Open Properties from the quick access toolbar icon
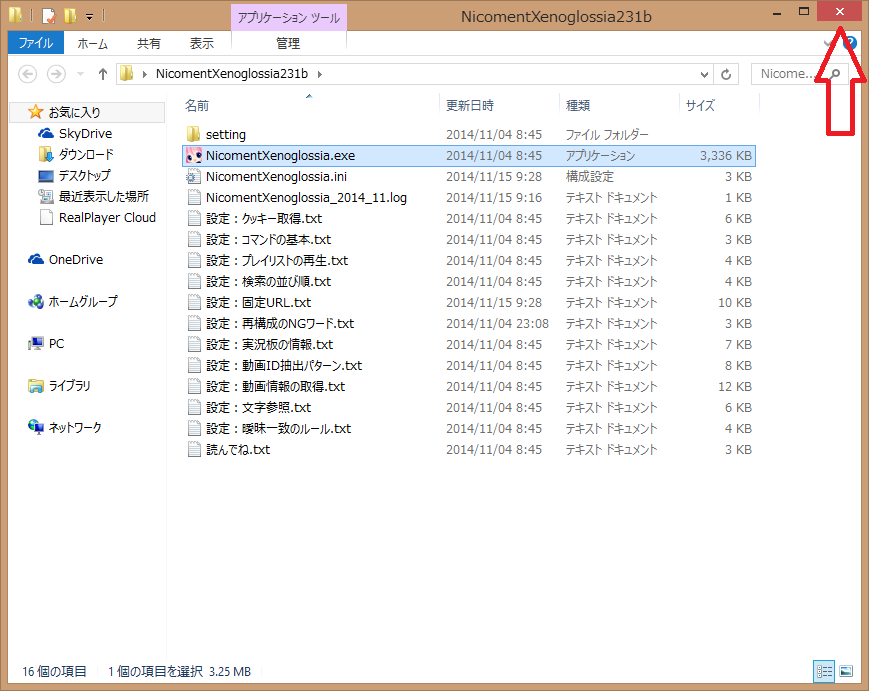869x691 pixels. [46, 14]
